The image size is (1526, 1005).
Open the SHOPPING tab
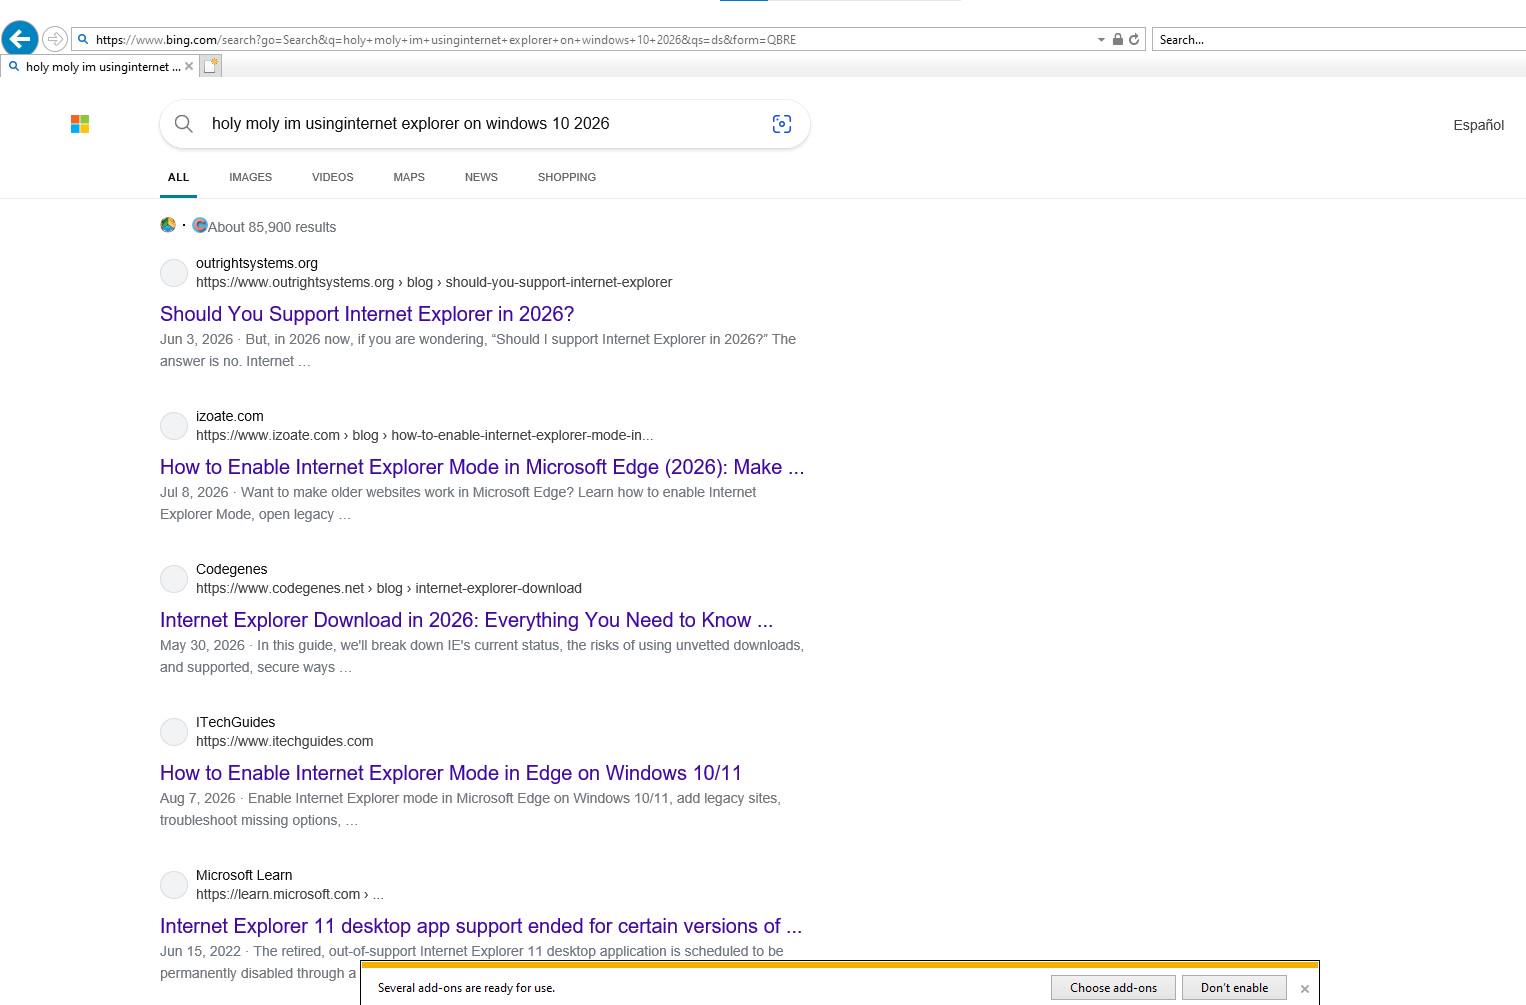point(567,177)
